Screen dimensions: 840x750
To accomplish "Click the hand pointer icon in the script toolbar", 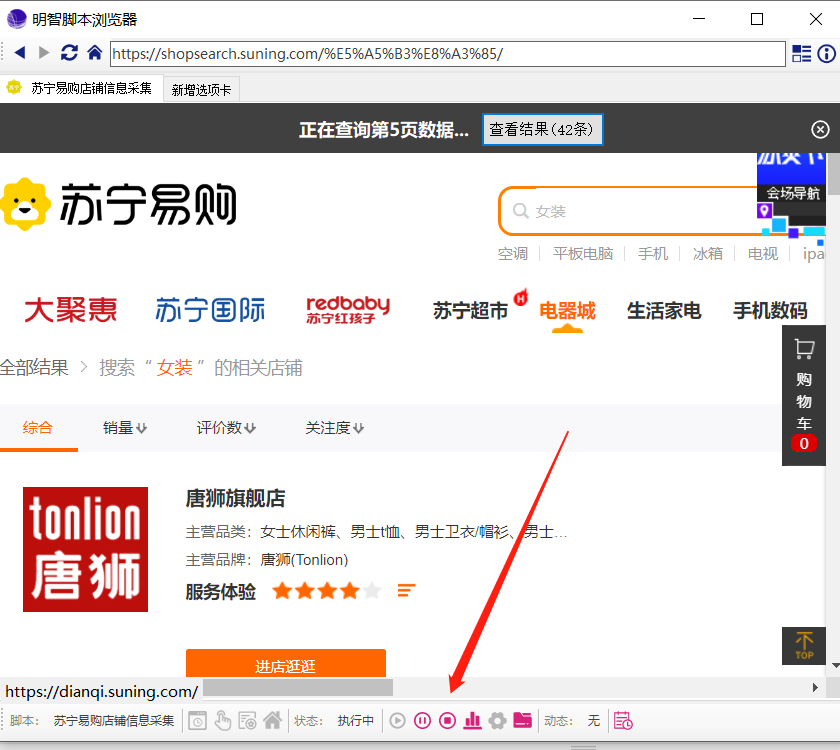I will click(222, 721).
